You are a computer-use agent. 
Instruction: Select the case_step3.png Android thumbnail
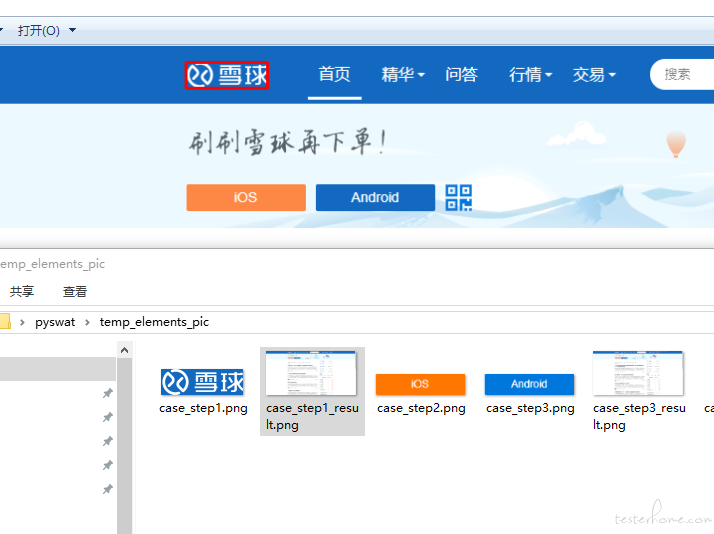coord(529,384)
